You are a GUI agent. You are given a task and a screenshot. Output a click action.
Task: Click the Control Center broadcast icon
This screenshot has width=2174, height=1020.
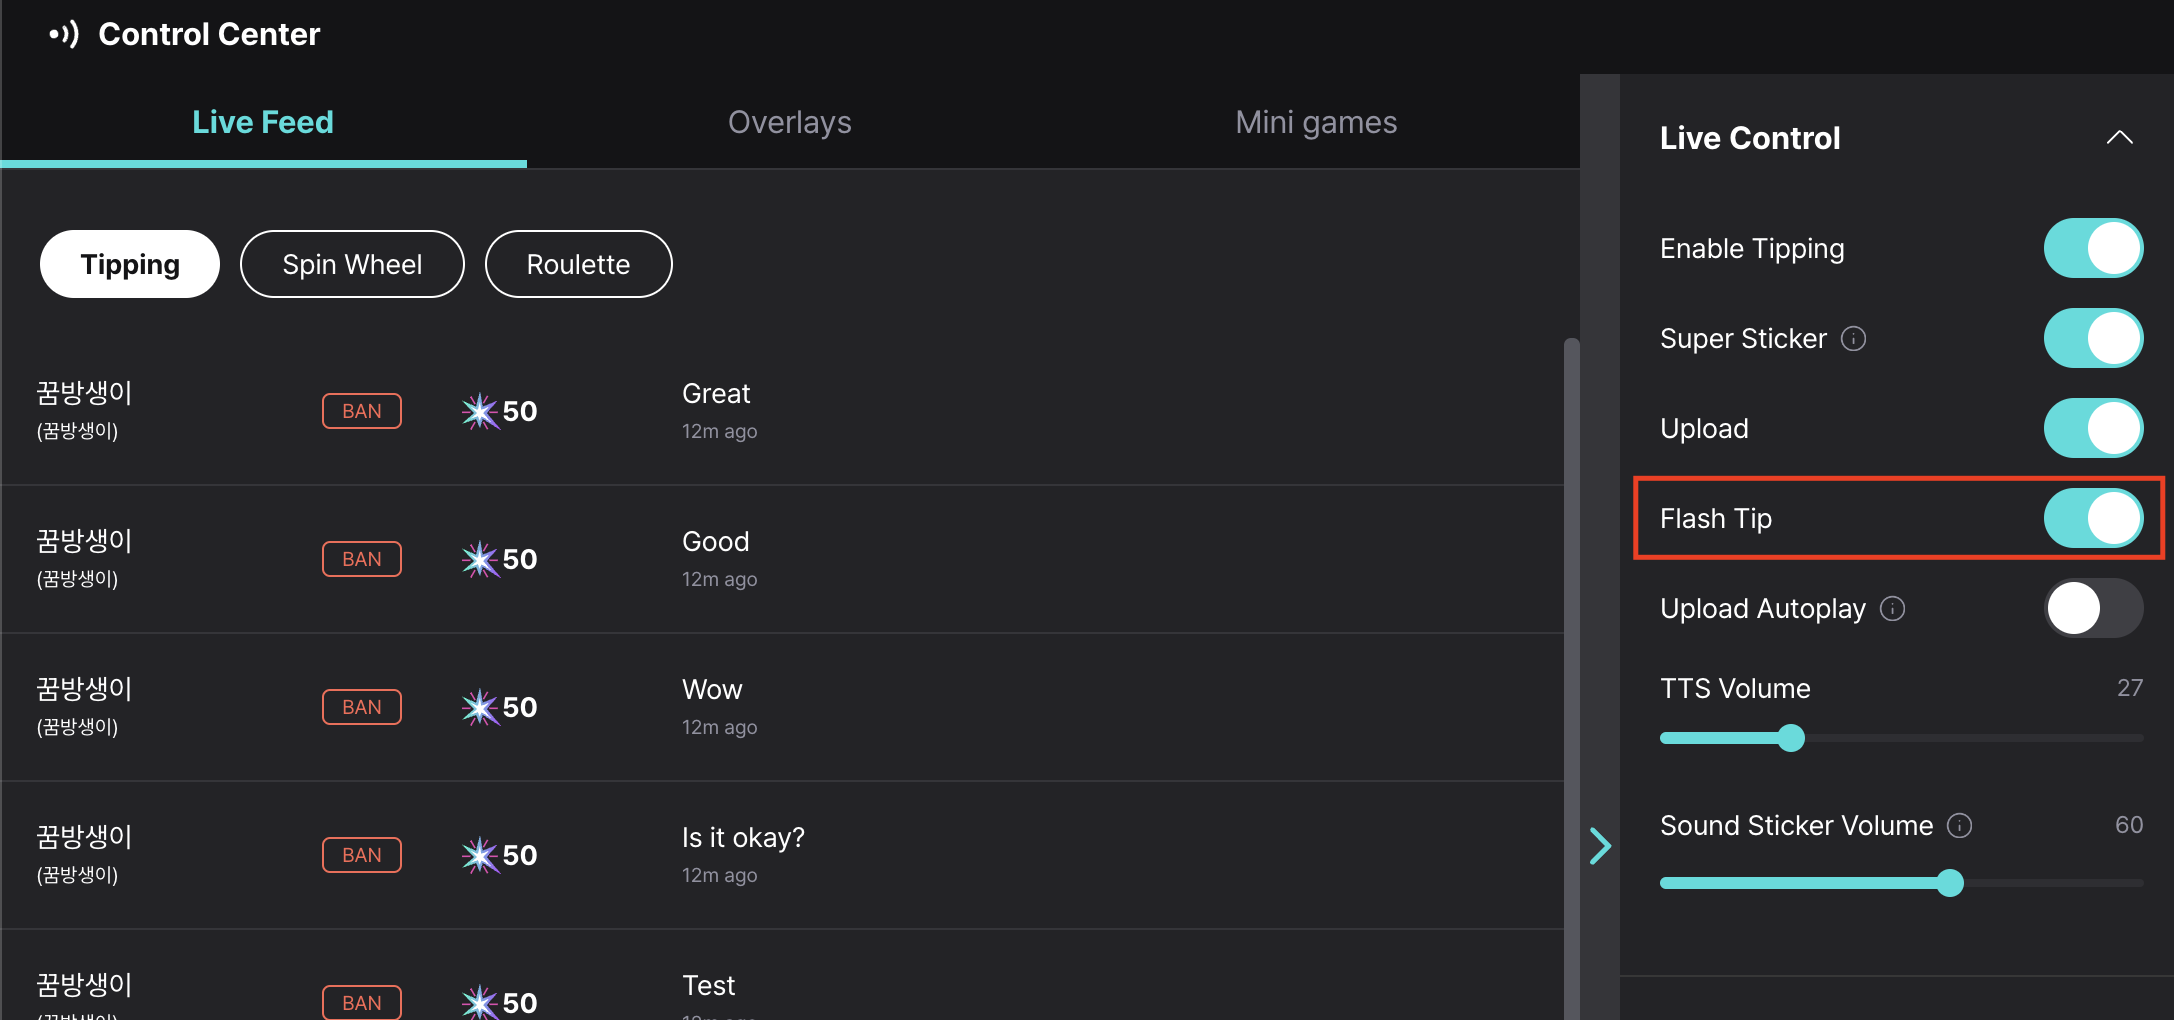(x=64, y=34)
